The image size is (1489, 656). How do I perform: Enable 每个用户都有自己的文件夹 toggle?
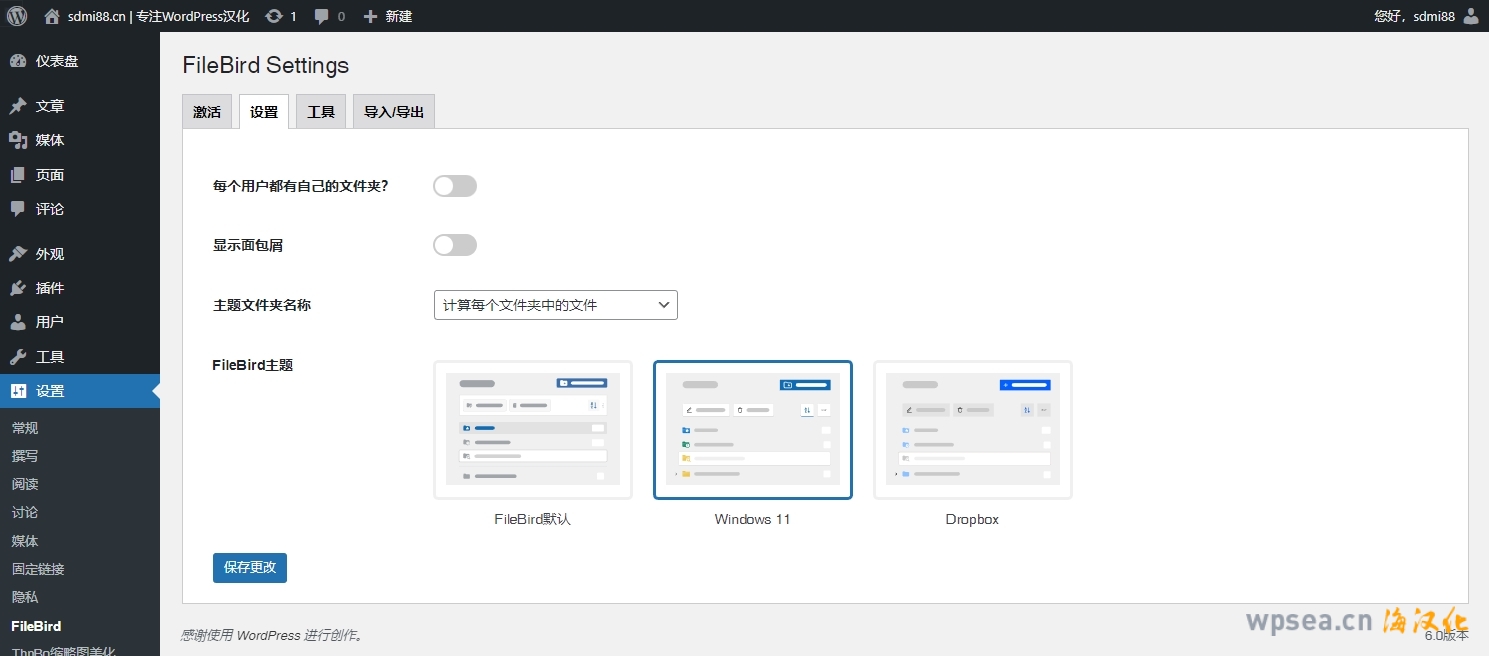pyautogui.click(x=455, y=186)
